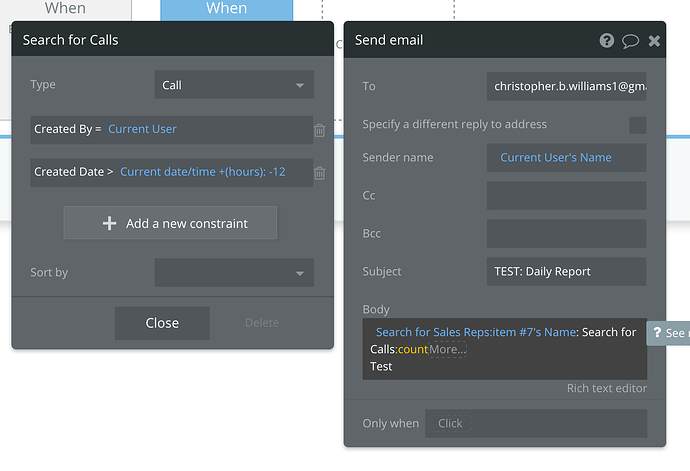Screen dimensions: 690x471
Task: Select the highlighted When workflow tab
Action: click(x=226, y=9)
